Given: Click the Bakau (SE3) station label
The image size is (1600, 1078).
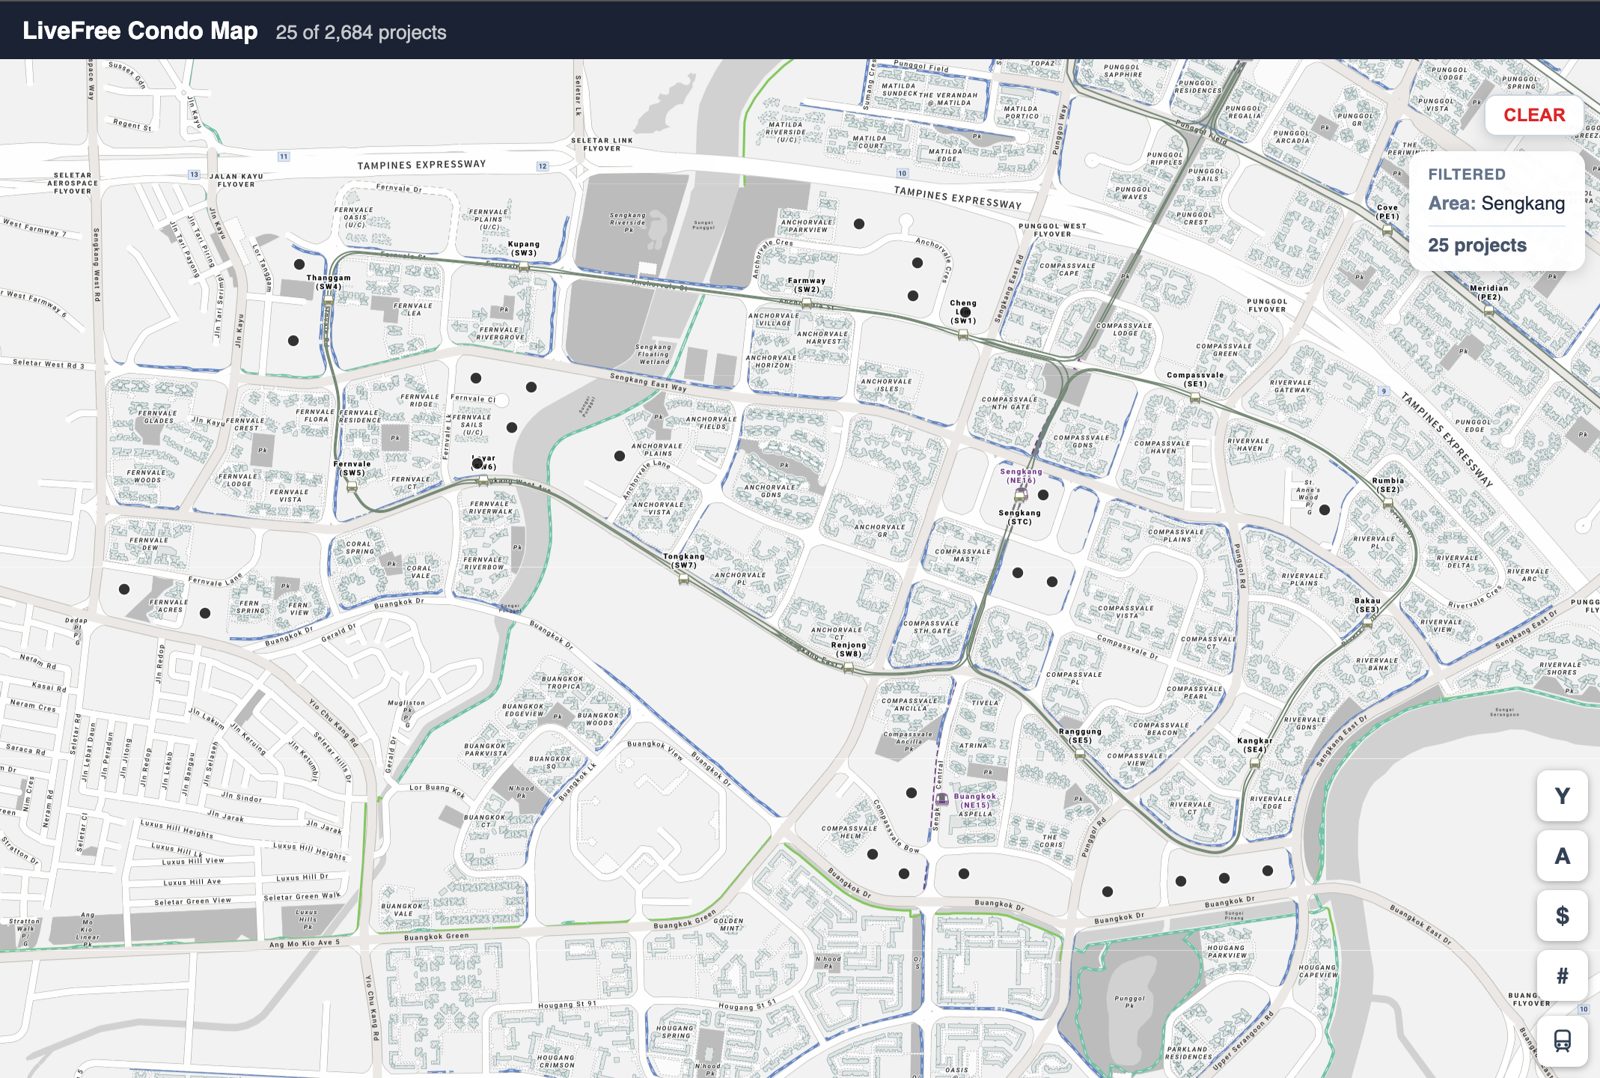Looking at the screenshot, I should tap(1367, 605).
